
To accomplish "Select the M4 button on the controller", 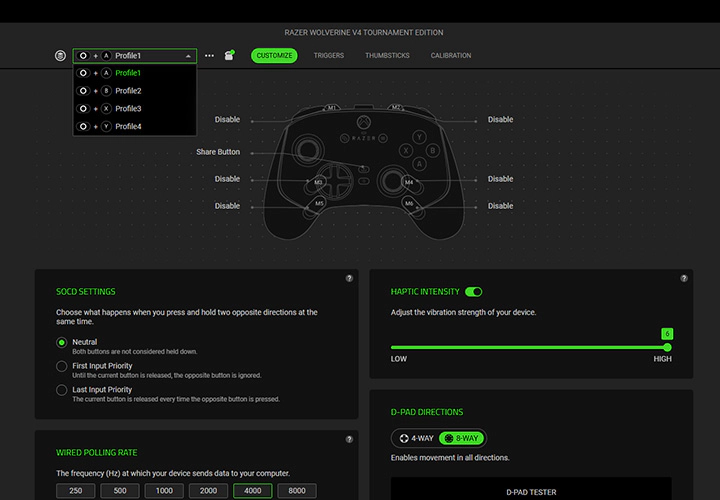I will [409, 183].
